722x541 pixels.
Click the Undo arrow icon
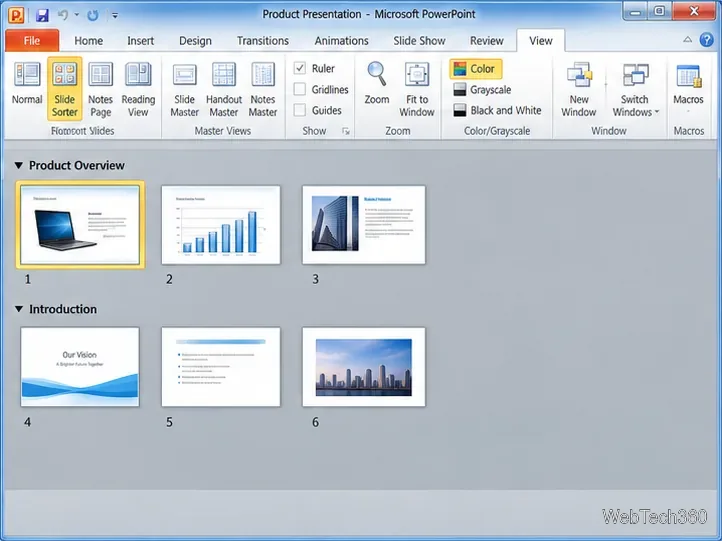pyautogui.click(x=63, y=15)
